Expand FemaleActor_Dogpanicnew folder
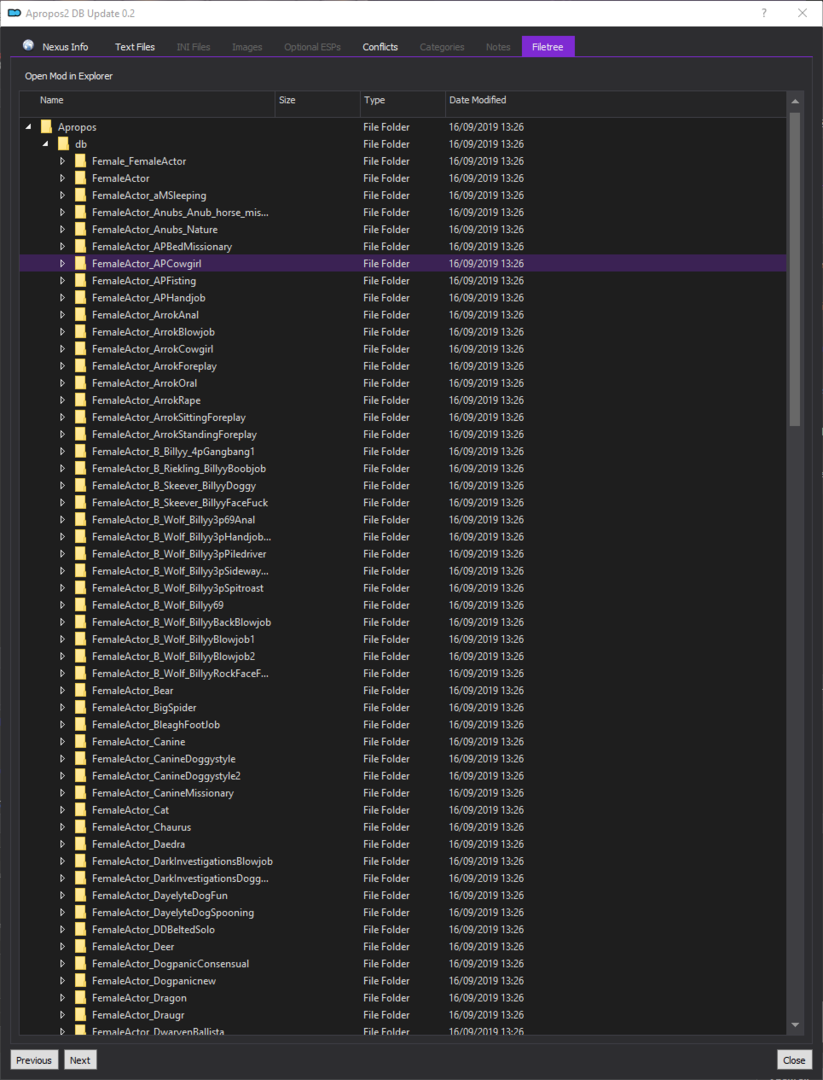The height and width of the screenshot is (1080, 823). click(62, 981)
